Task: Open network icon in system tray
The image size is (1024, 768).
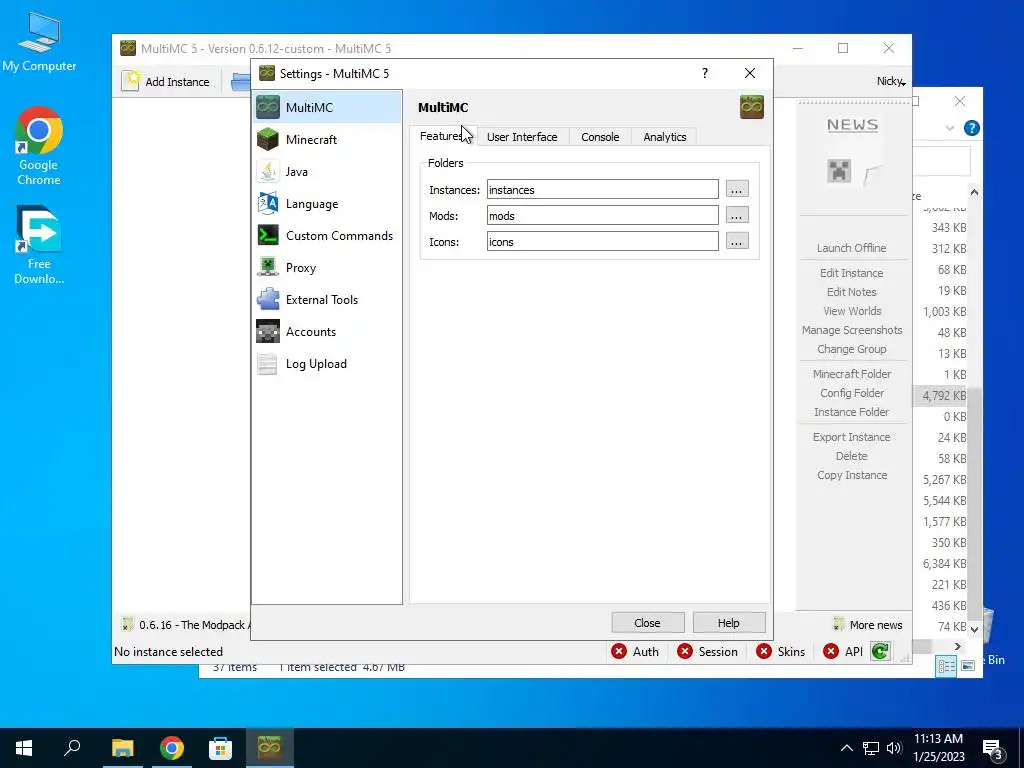Action: pos(871,748)
